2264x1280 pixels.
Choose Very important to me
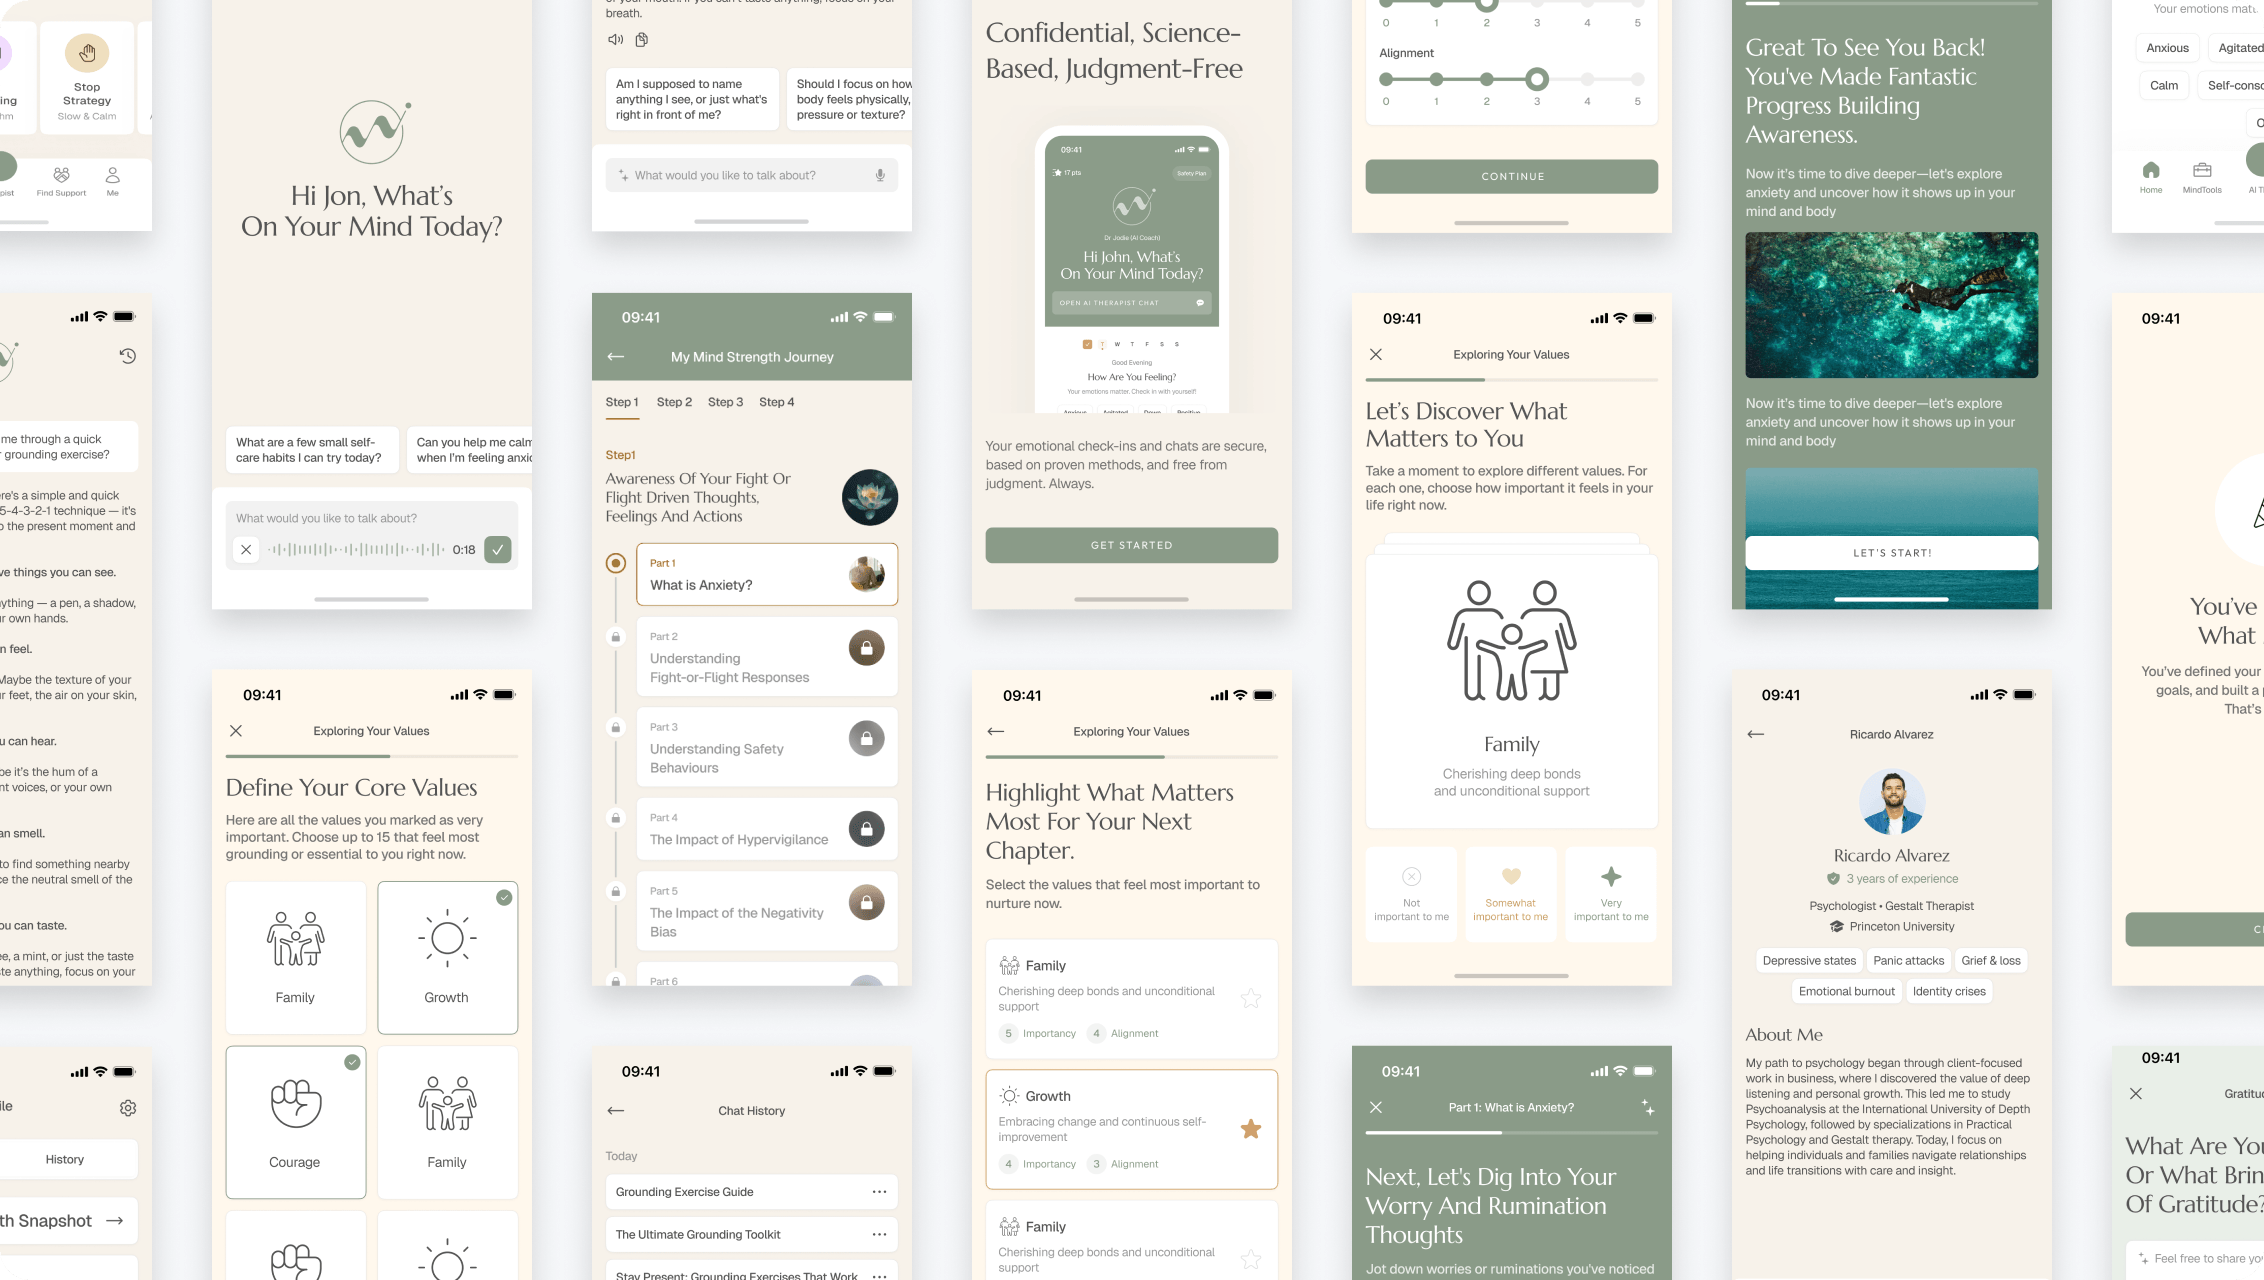coord(1611,895)
